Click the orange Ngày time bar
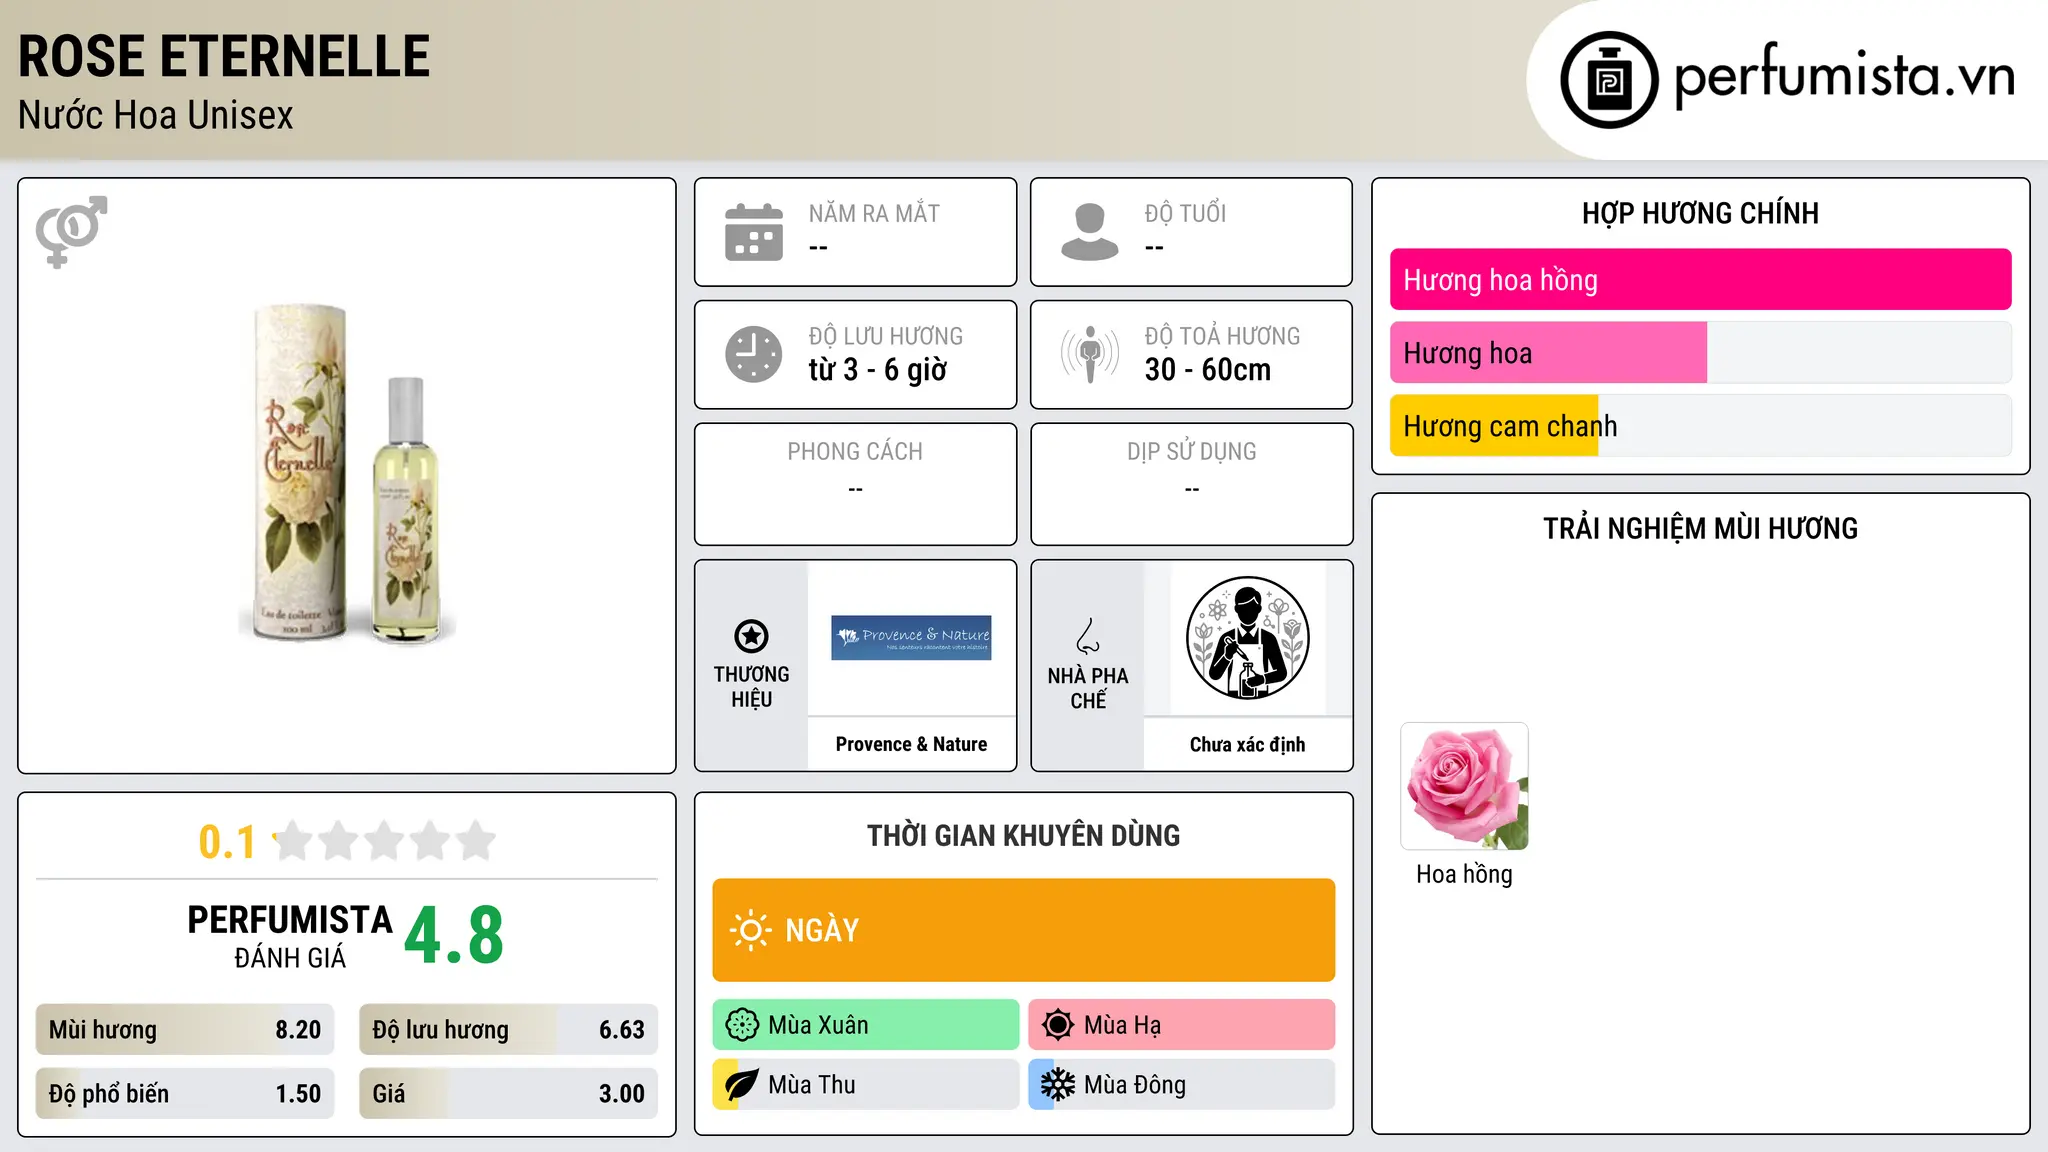This screenshot has height=1152, width=2048. pyautogui.click(x=1024, y=930)
